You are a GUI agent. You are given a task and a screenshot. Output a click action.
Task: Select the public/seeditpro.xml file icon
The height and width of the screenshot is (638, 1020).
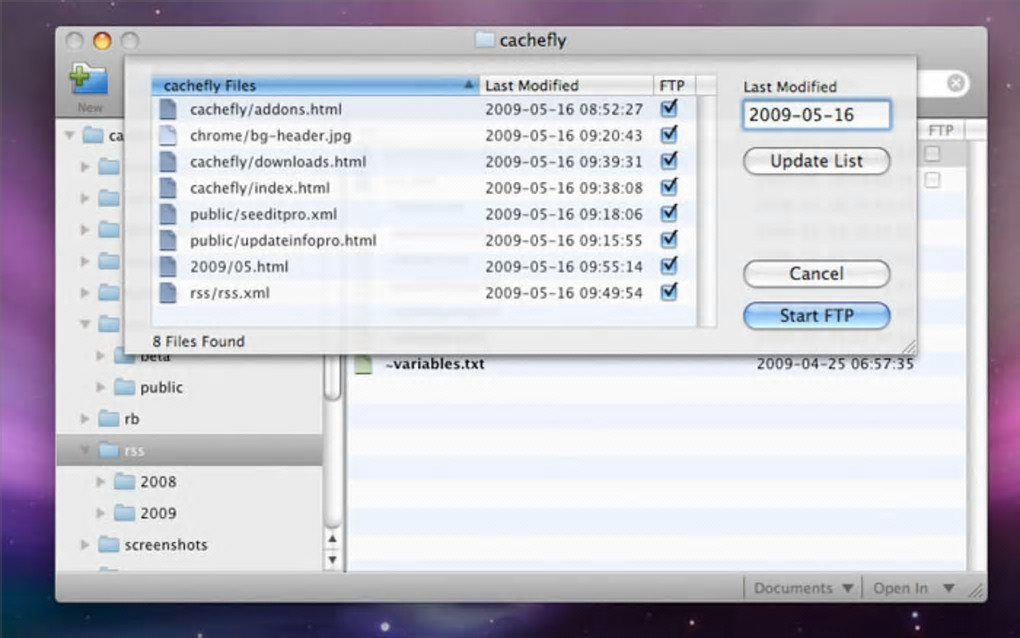coord(168,214)
